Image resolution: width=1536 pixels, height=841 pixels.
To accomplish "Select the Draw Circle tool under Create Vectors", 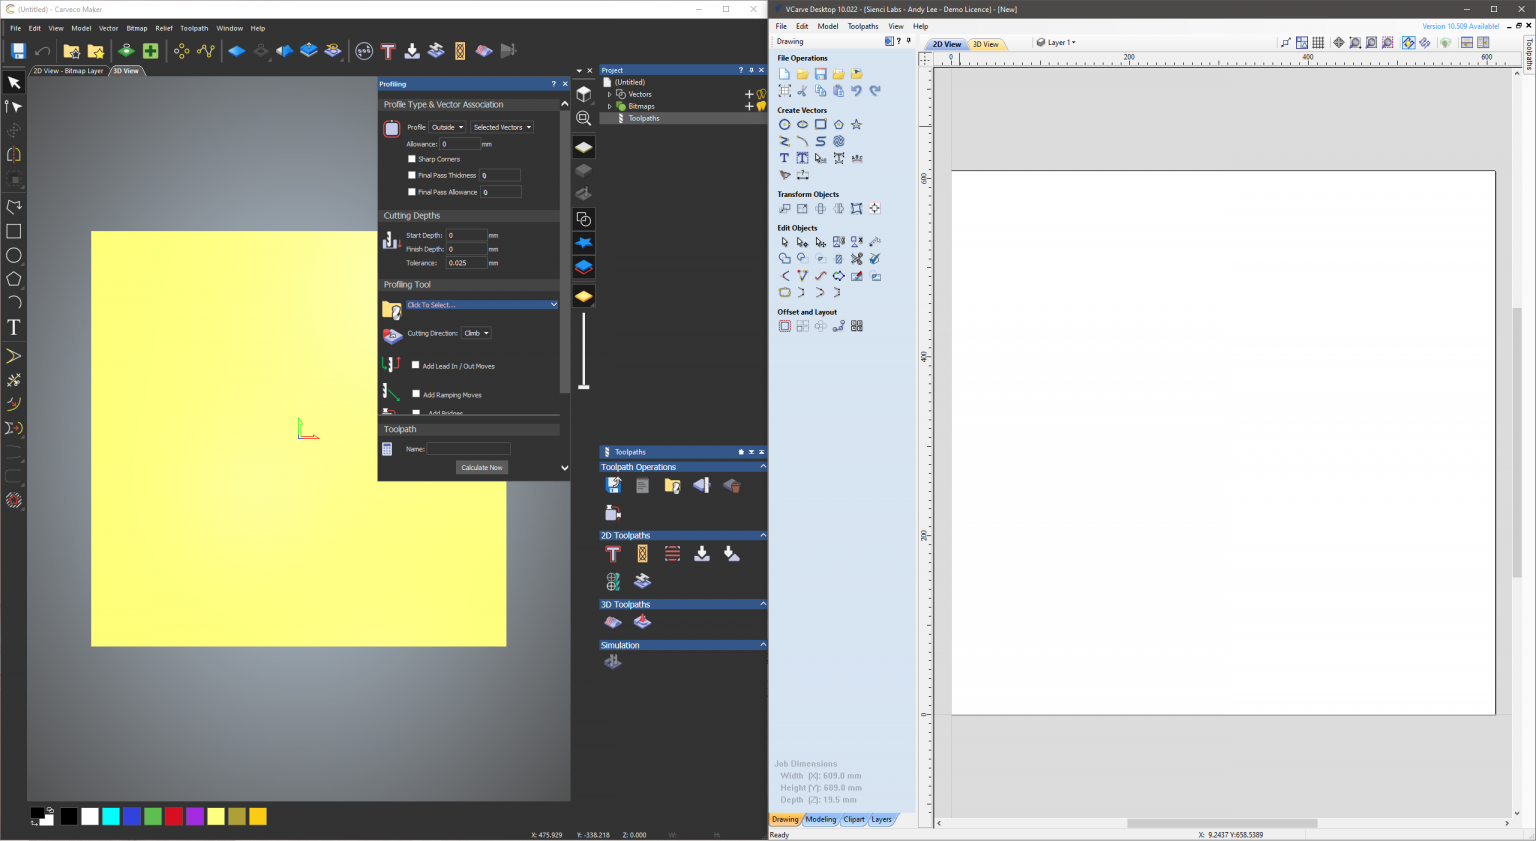I will point(785,124).
